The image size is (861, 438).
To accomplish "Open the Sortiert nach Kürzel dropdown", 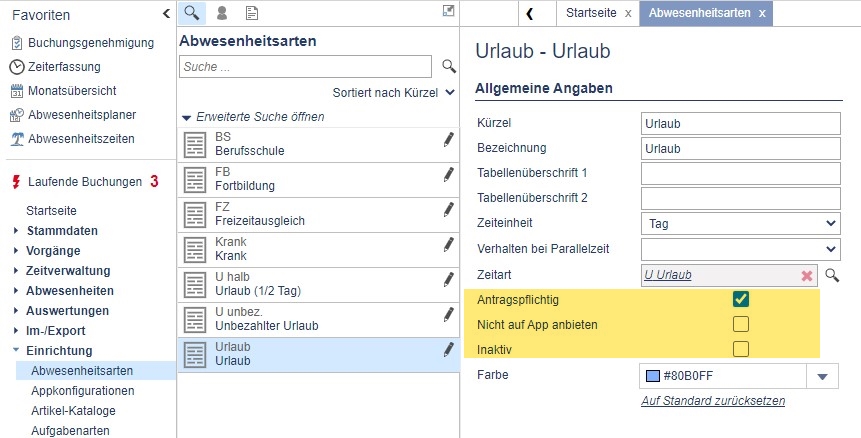I will pyautogui.click(x=394, y=93).
